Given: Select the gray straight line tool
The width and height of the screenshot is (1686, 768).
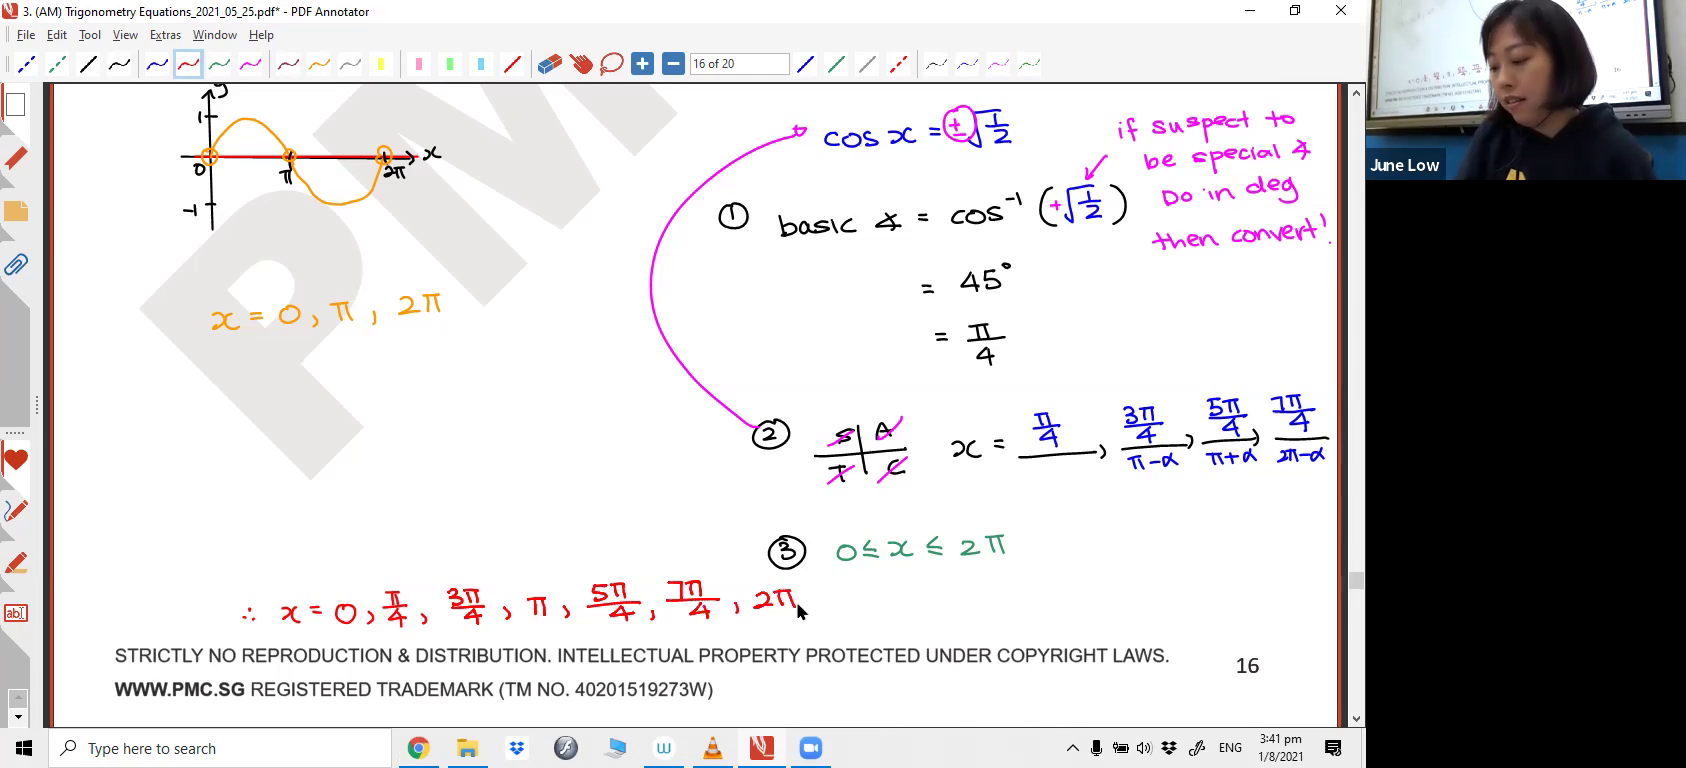Looking at the screenshot, I should (867, 65).
